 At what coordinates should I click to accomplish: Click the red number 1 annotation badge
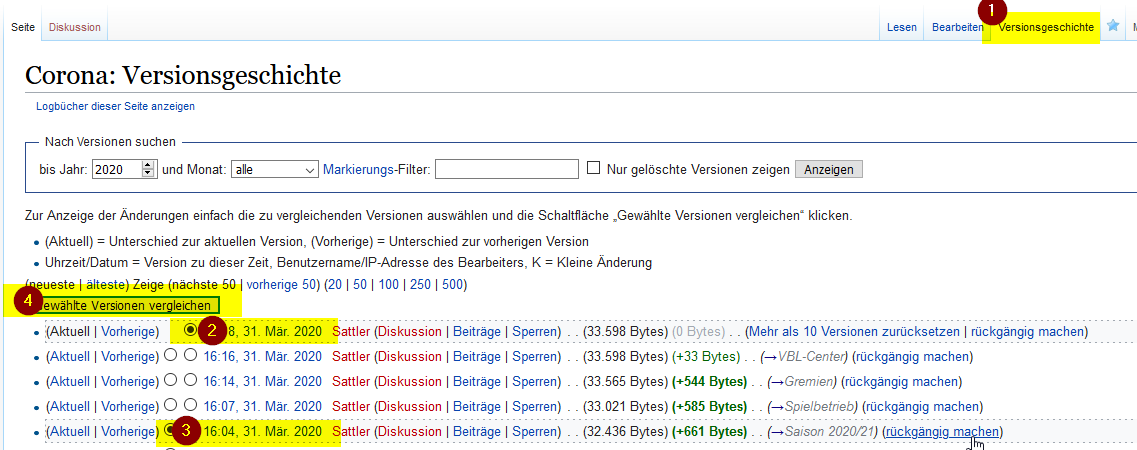pyautogui.click(x=991, y=11)
